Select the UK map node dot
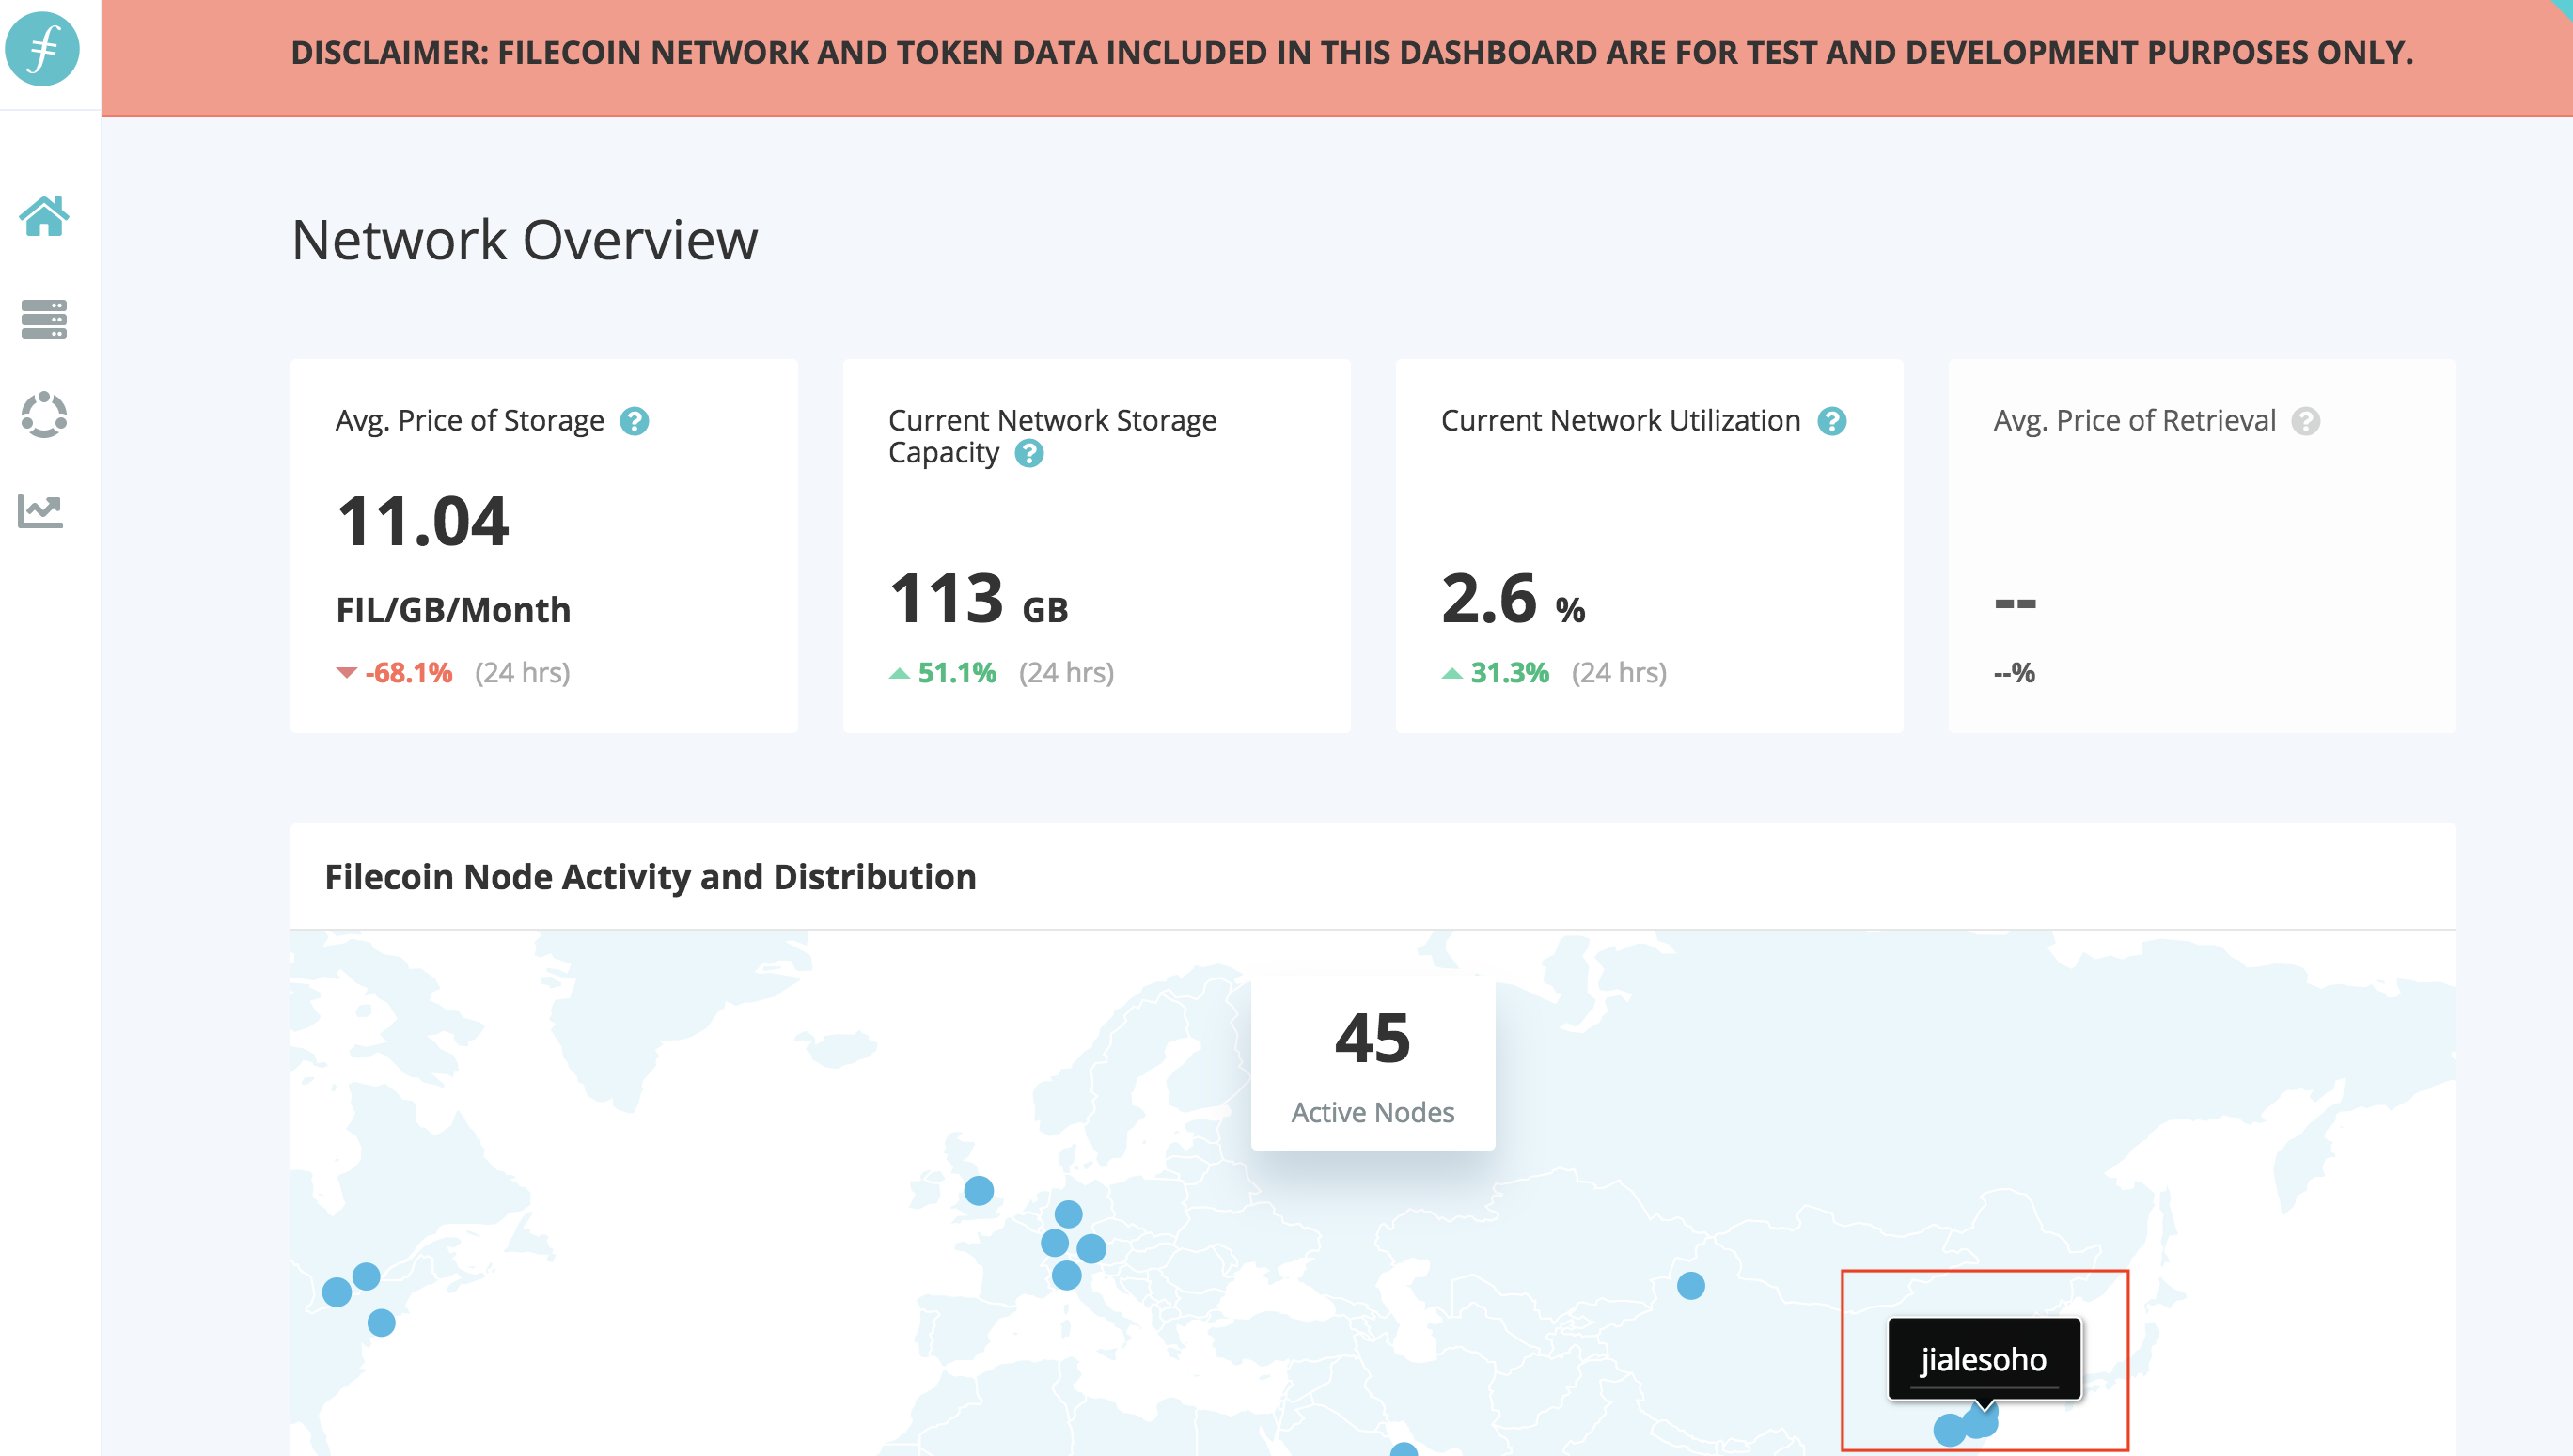Image resolution: width=2573 pixels, height=1456 pixels. point(978,1190)
